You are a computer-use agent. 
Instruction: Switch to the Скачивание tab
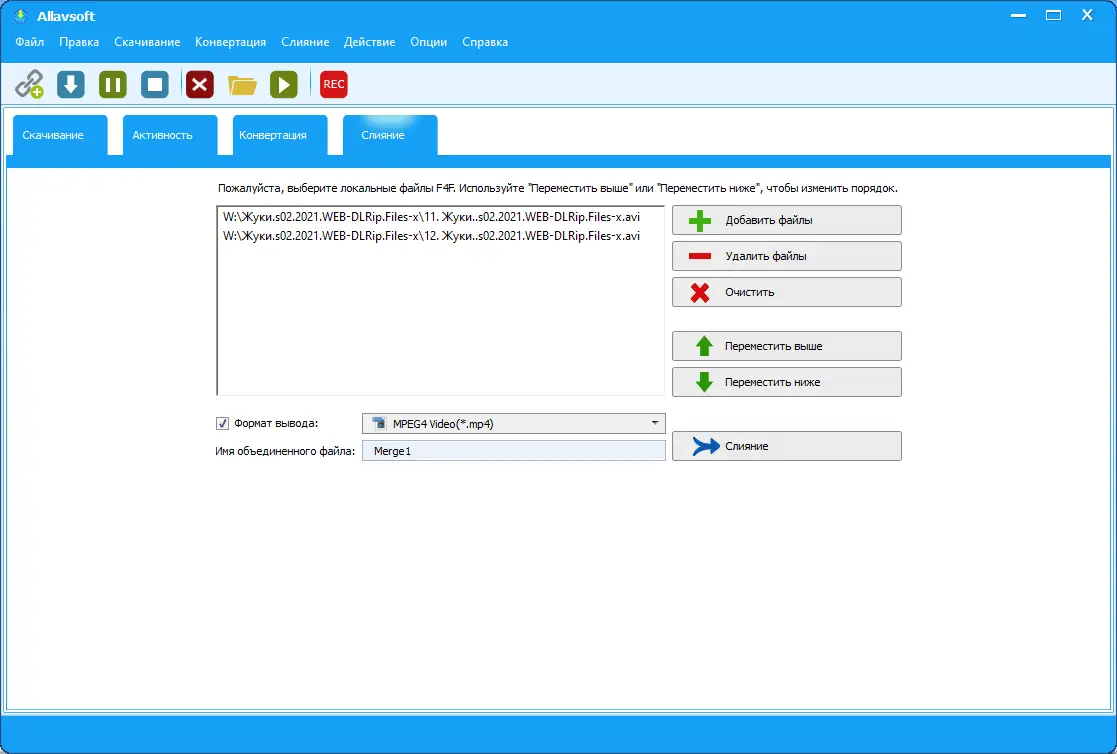pos(60,135)
